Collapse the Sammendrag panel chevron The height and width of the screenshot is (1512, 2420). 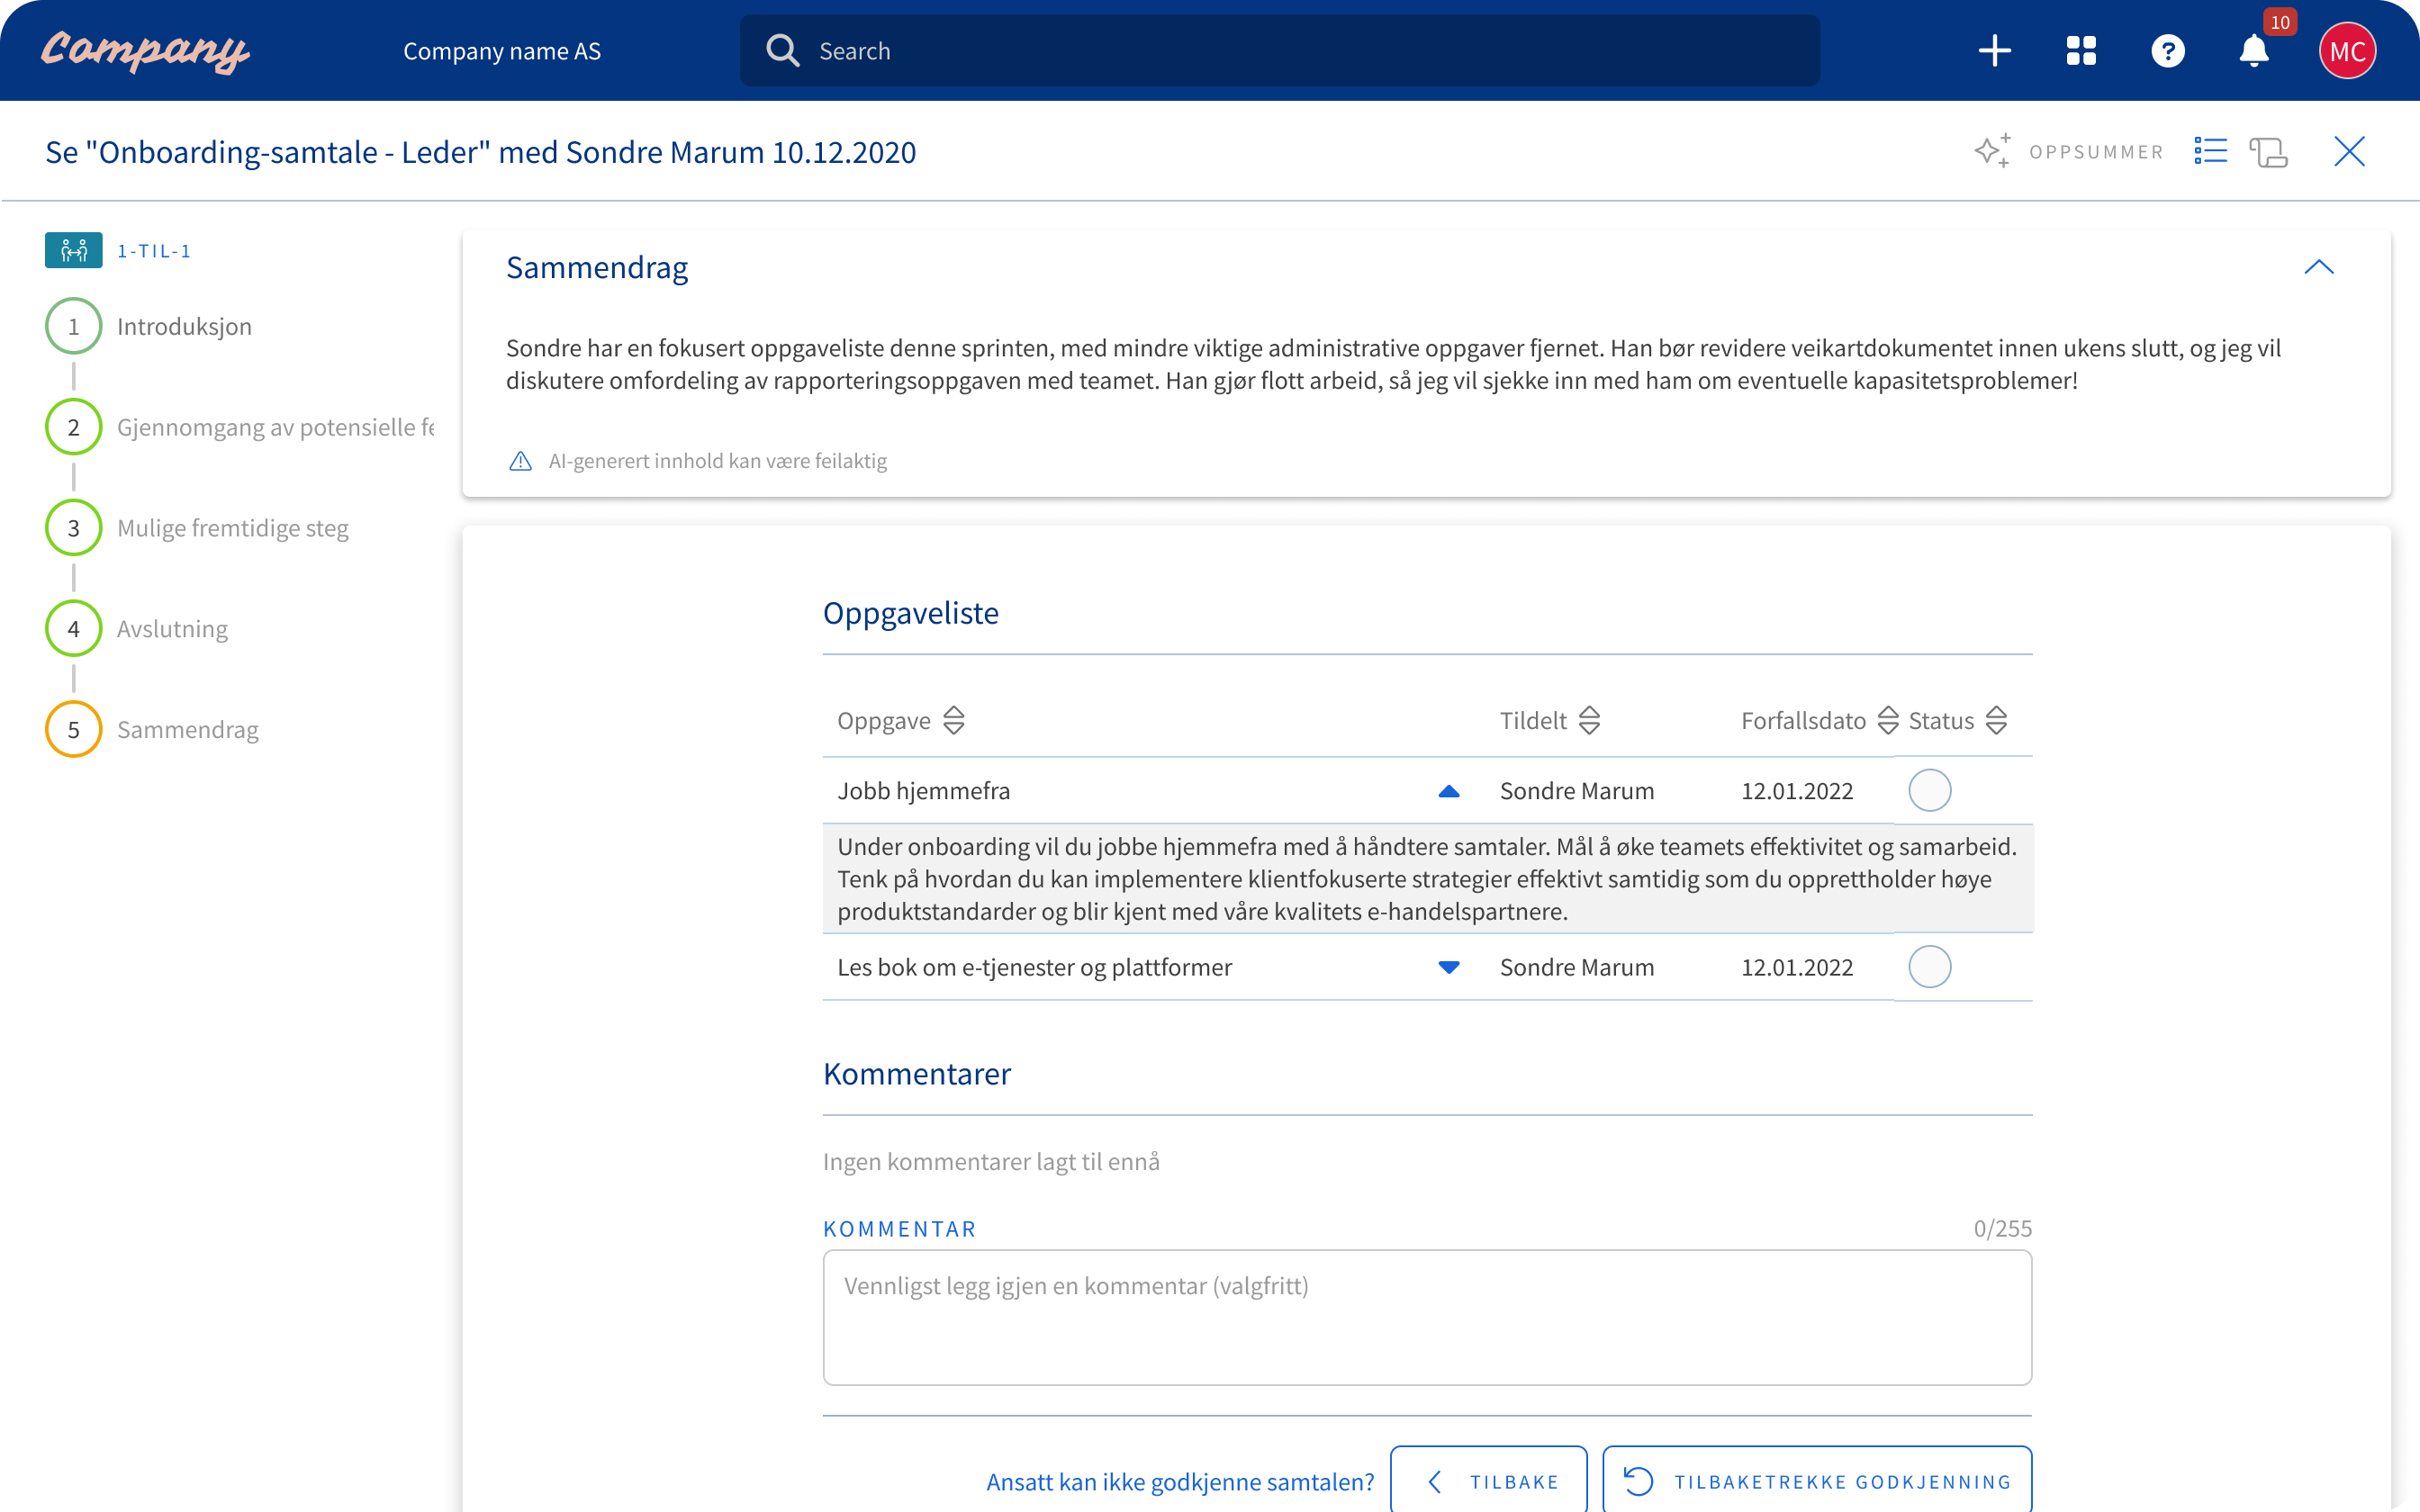coord(2319,267)
